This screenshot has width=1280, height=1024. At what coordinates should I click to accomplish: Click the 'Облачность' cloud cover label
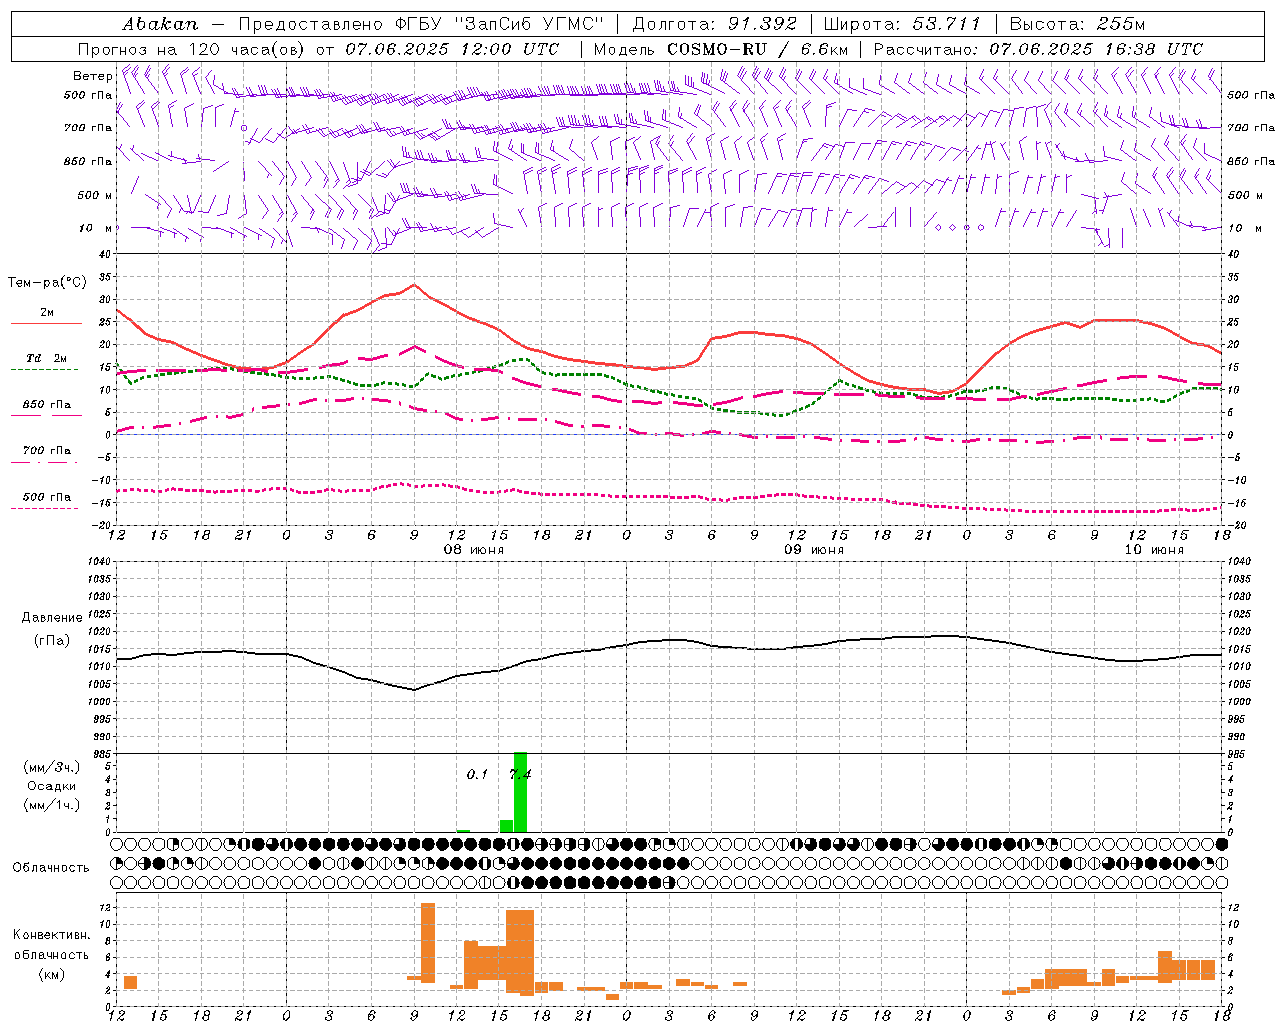(x=51, y=867)
